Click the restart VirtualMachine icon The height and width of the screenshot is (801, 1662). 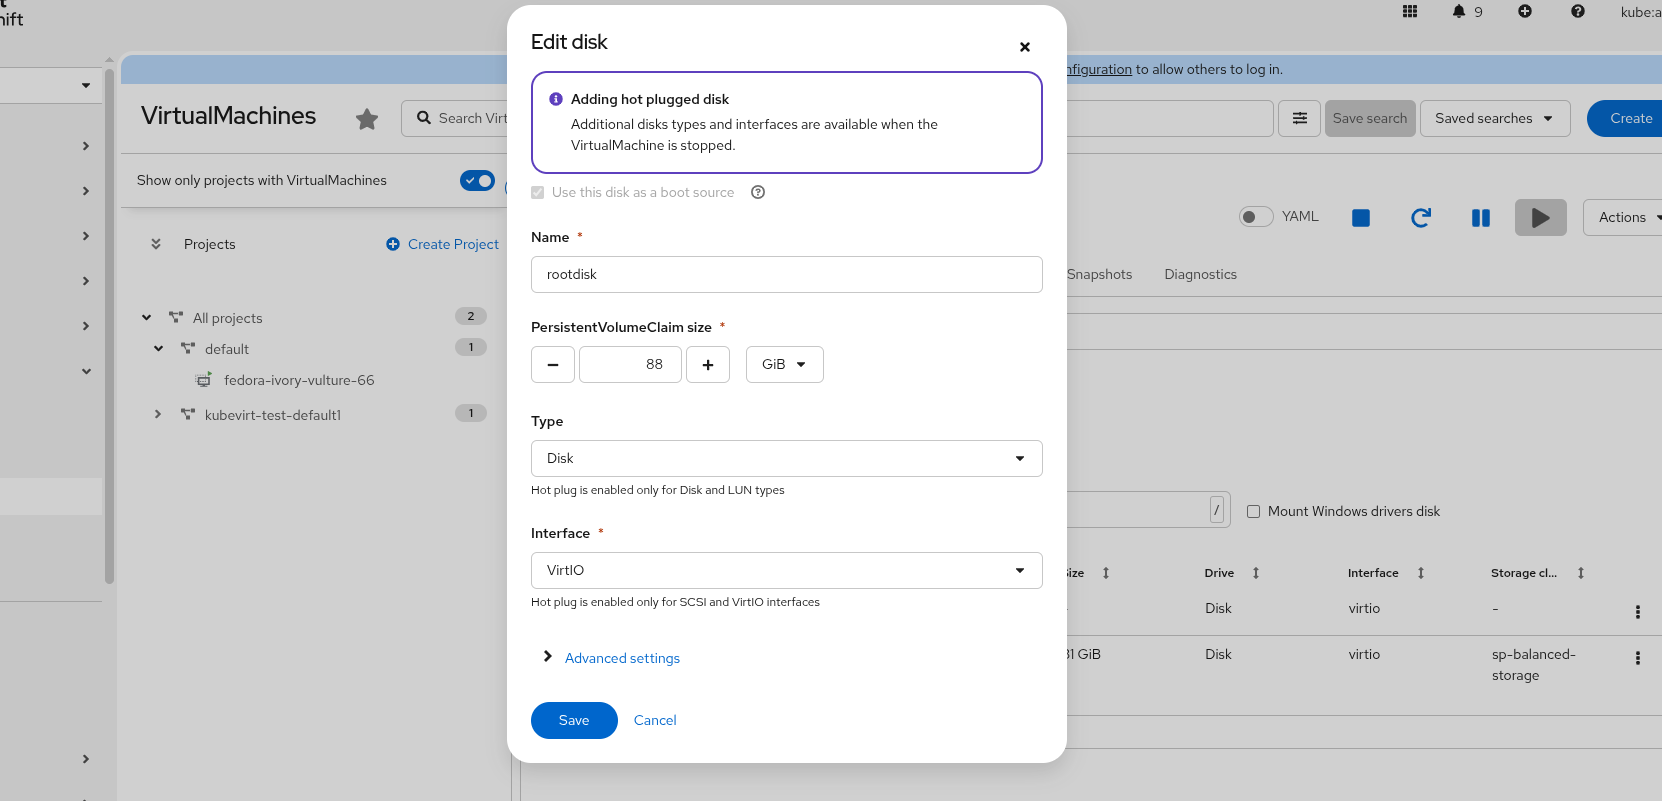click(1421, 218)
